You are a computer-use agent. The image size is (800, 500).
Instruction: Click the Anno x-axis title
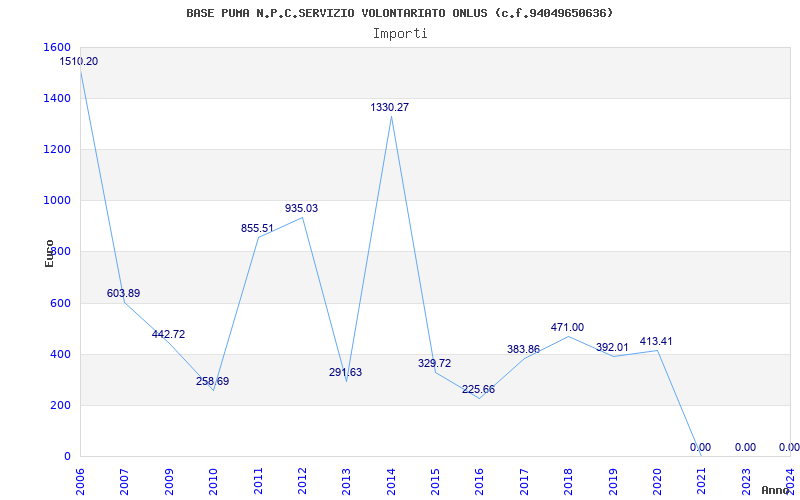(776, 490)
